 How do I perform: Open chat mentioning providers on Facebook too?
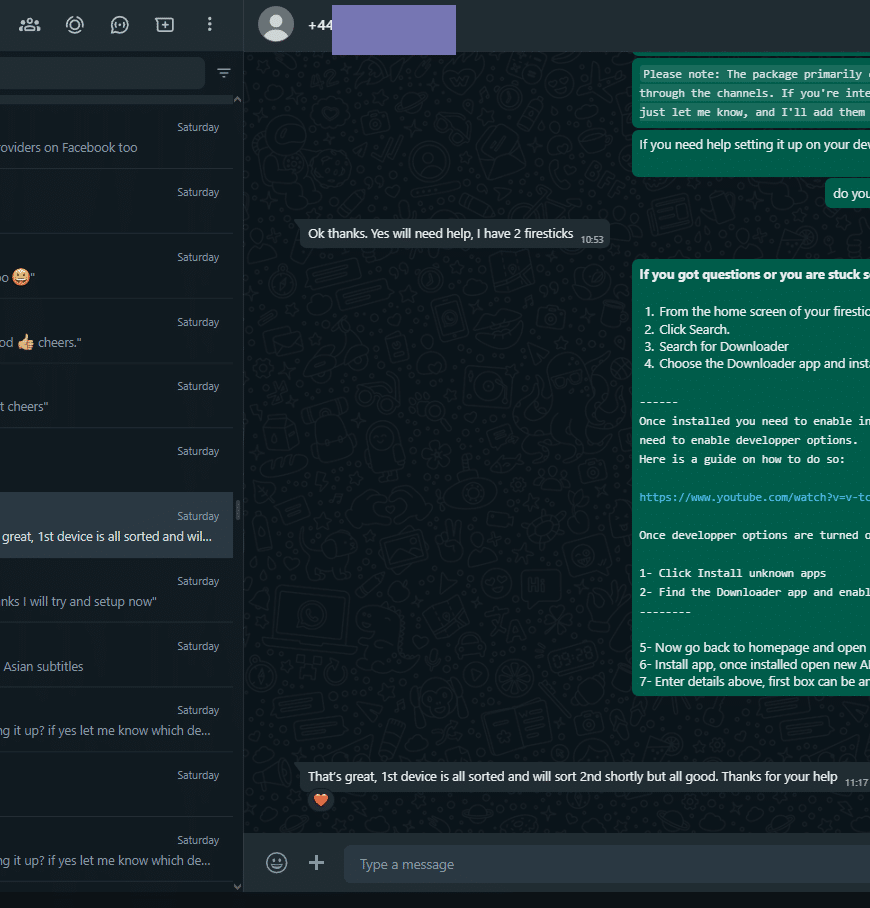[x=110, y=138]
